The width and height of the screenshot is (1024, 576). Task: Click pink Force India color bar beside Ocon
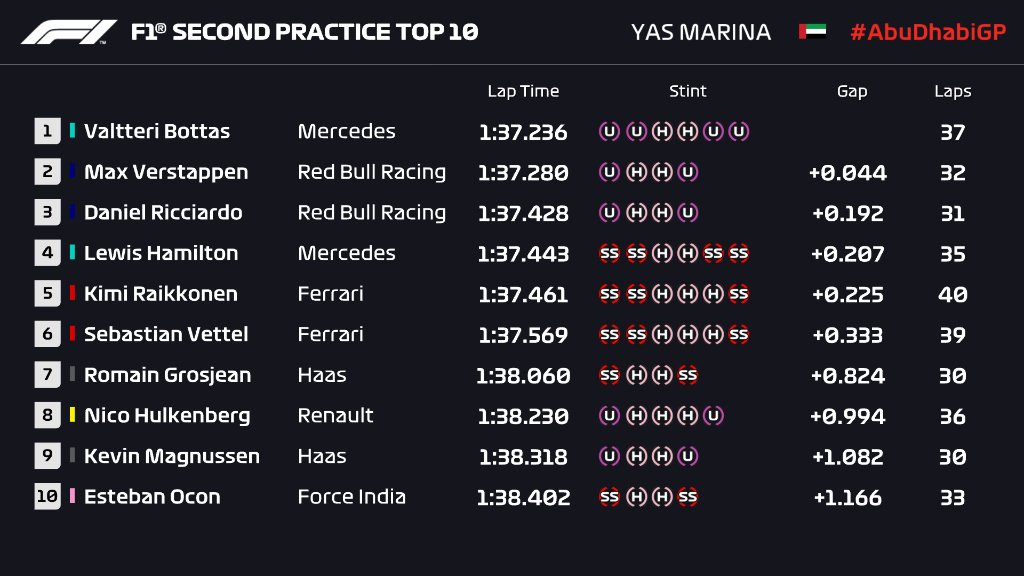pos(73,497)
